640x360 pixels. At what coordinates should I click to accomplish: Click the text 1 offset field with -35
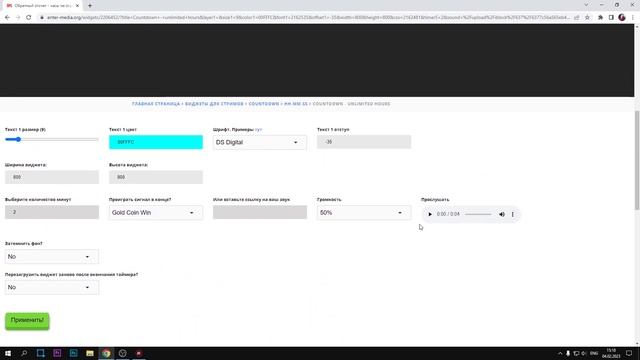pyautogui.click(x=364, y=142)
